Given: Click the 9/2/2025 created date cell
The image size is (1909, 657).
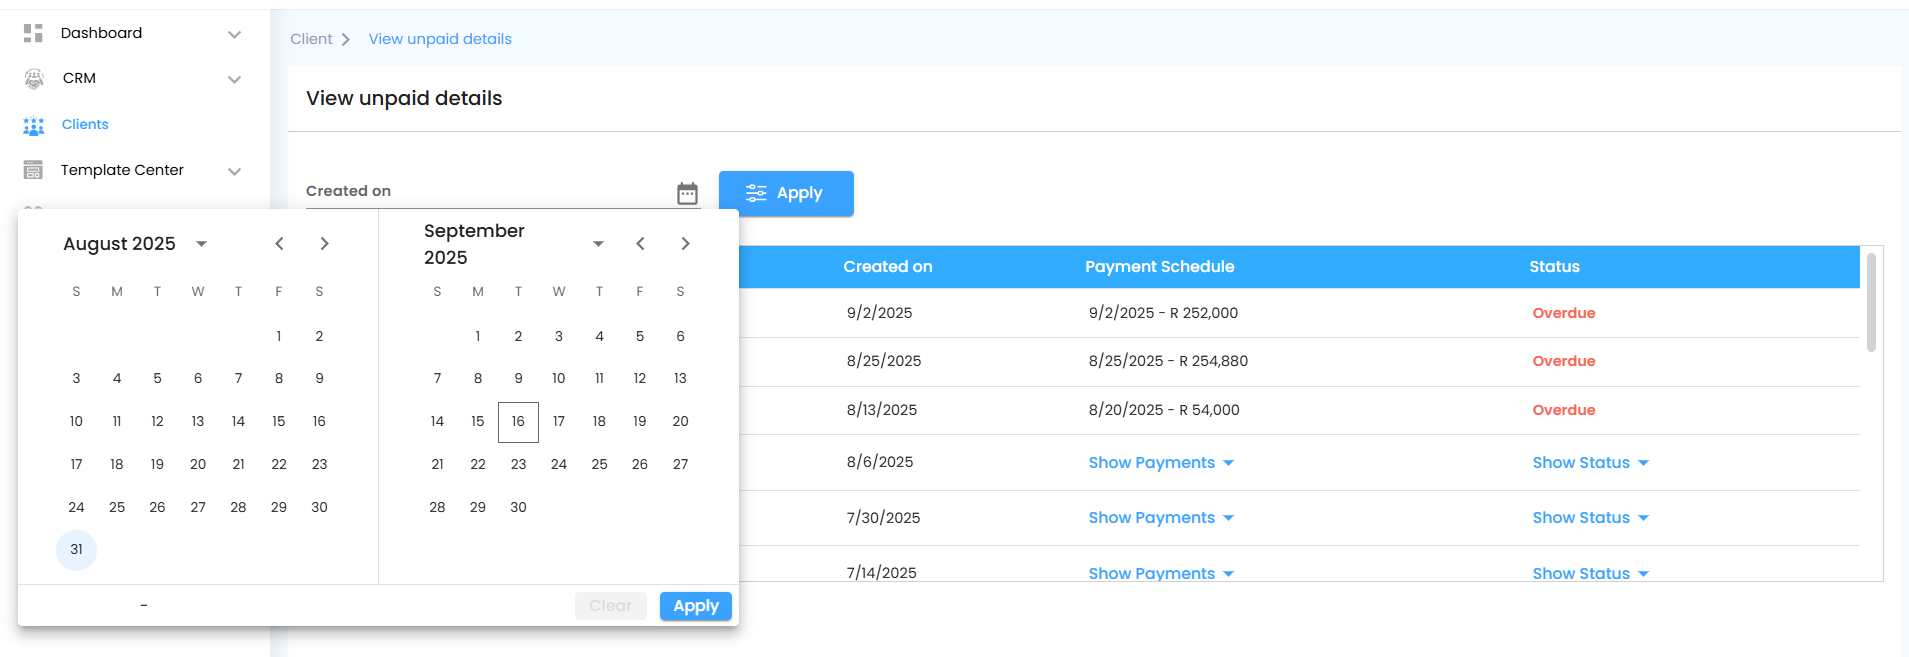Looking at the screenshot, I should tap(879, 313).
